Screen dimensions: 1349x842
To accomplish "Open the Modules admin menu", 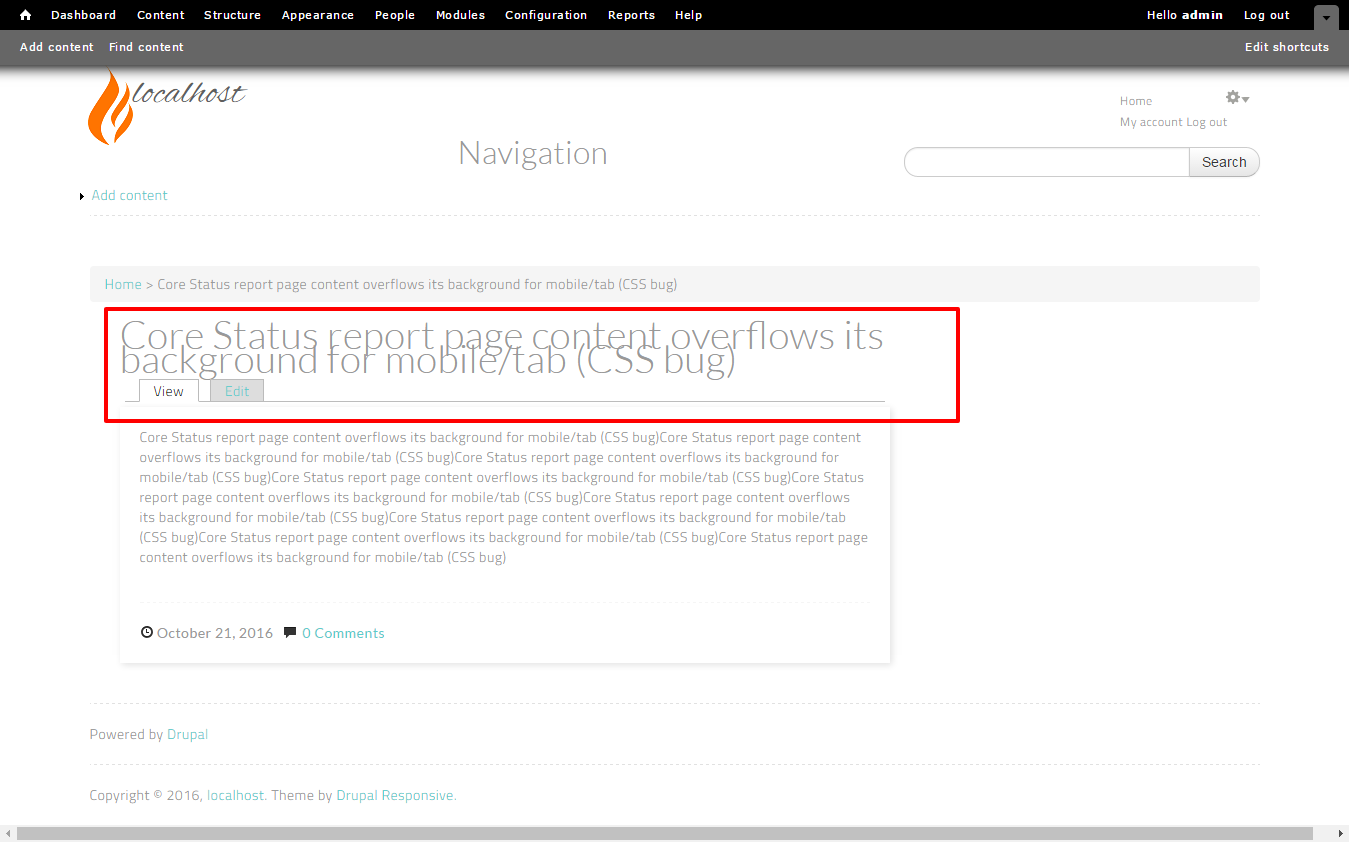I will [x=460, y=15].
